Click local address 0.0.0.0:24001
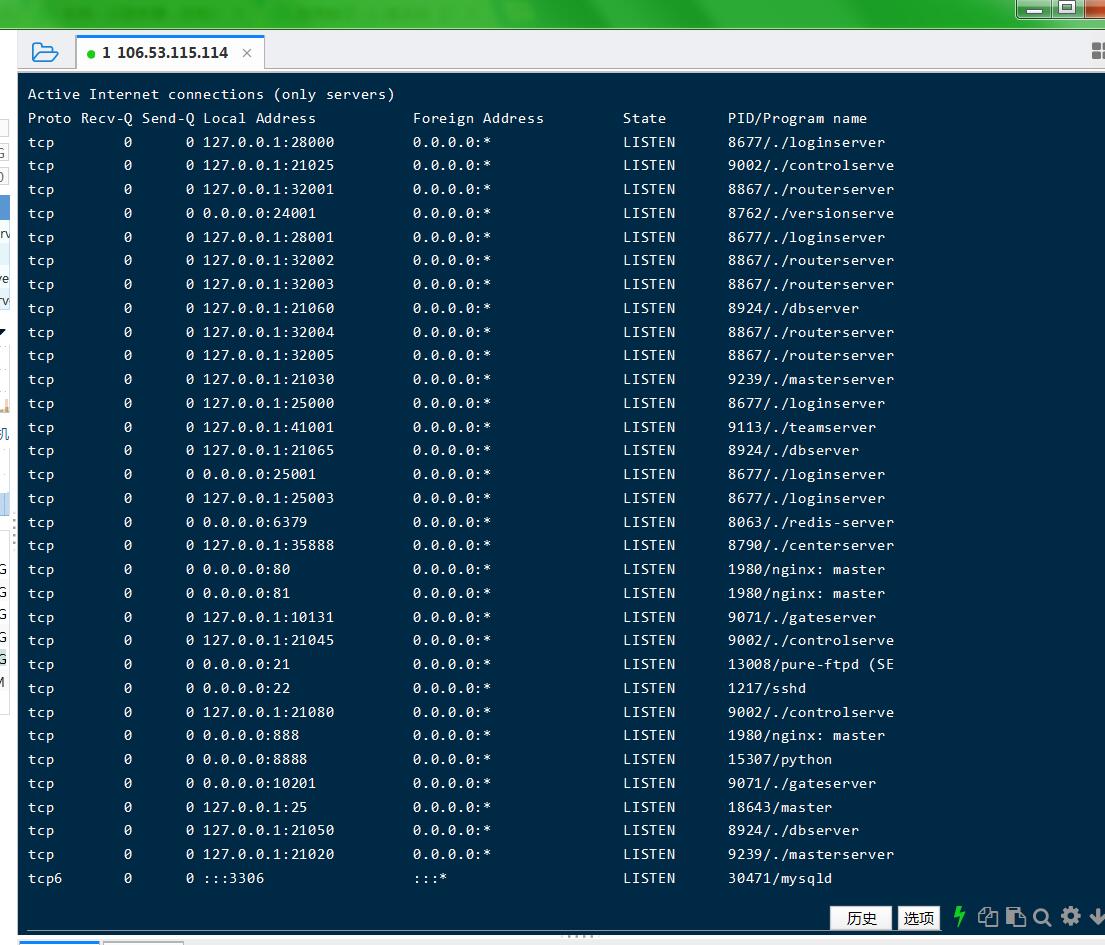 pyautogui.click(x=259, y=214)
